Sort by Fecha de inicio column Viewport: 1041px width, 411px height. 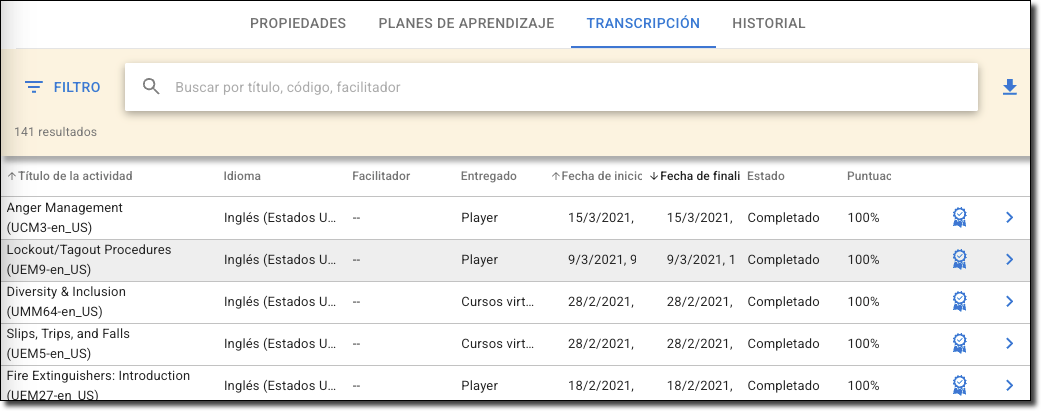point(600,176)
